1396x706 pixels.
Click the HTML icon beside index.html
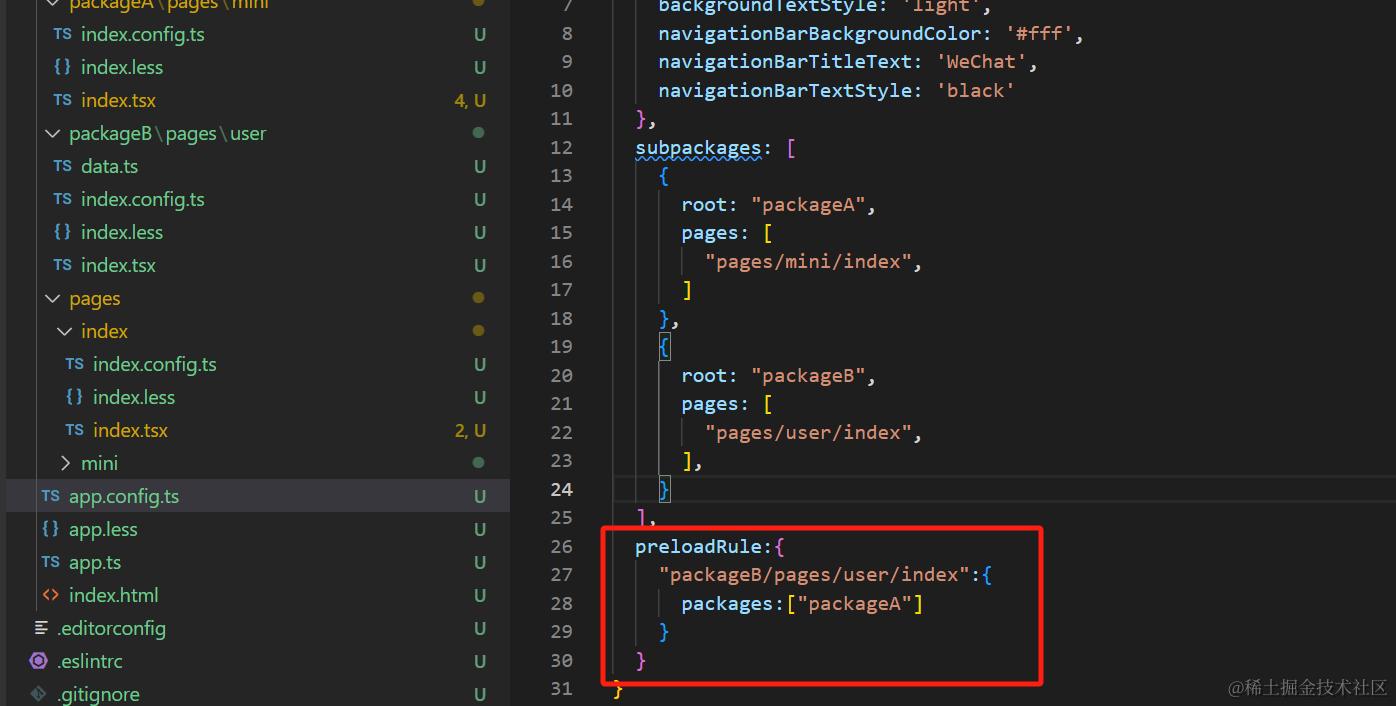[50, 595]
